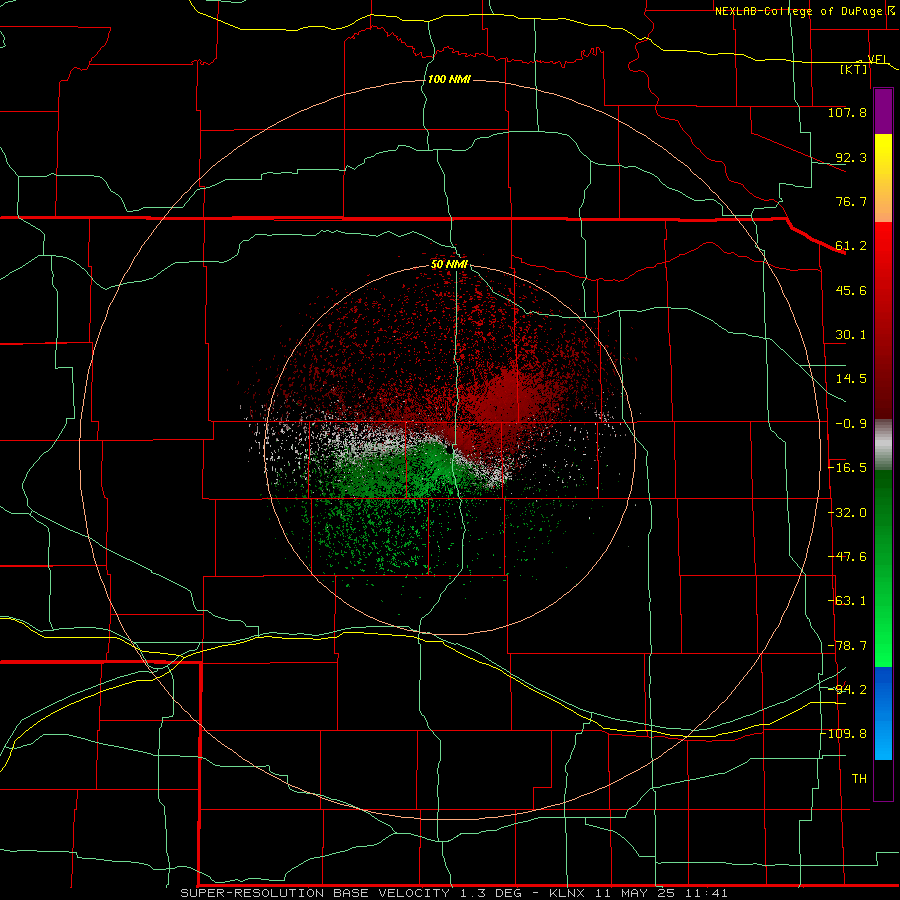Screen dimensions: 900x900
Task: Click the KLNX radar site at the echo center
Action: pos(449,451)
